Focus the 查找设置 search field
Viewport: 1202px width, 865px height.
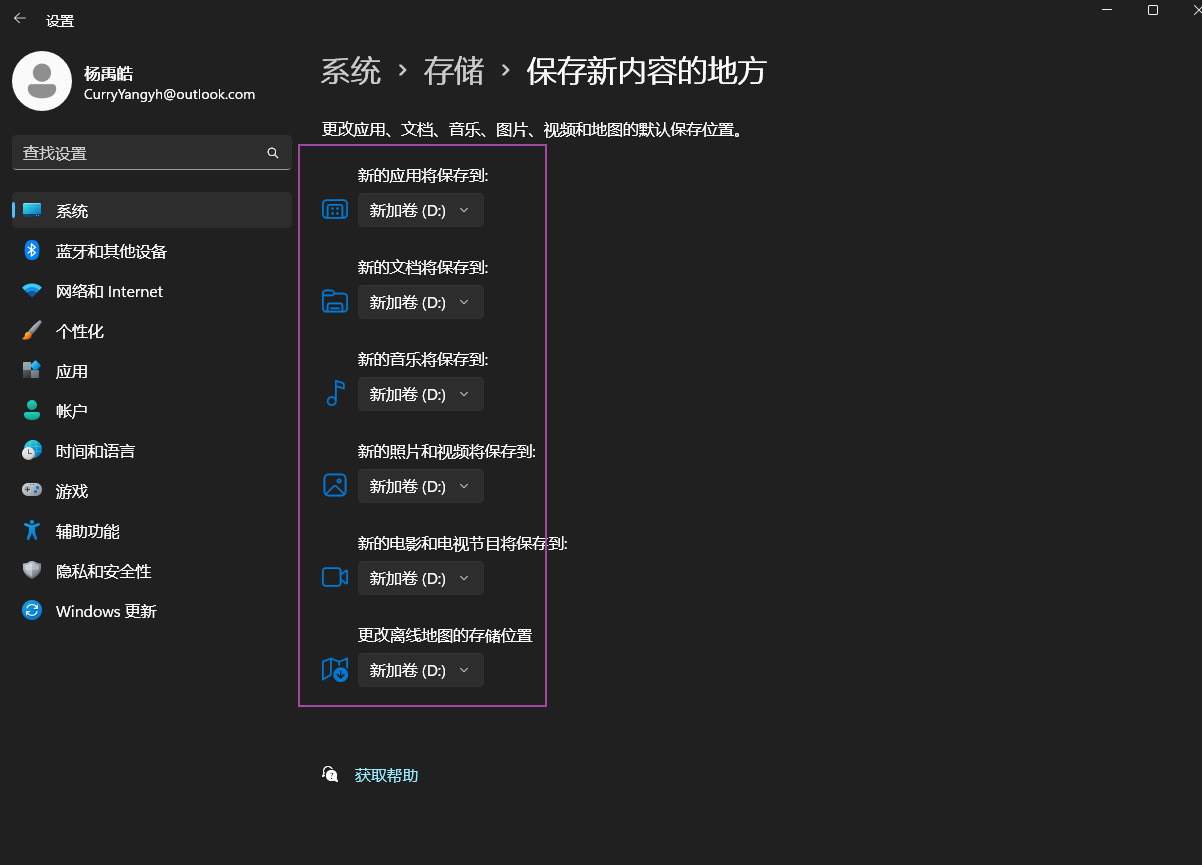click(152, 153)
